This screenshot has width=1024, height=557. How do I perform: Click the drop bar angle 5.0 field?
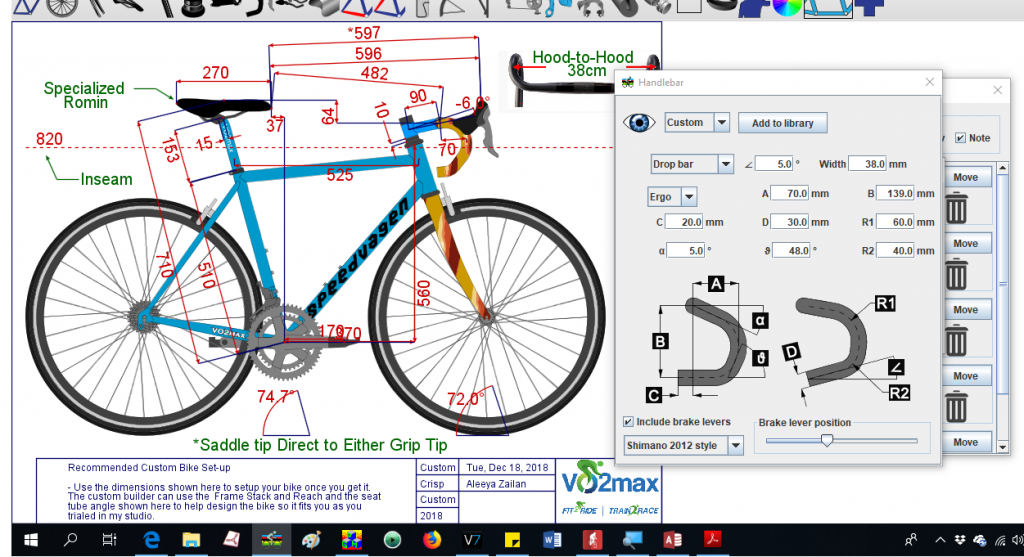coord(775,164)
